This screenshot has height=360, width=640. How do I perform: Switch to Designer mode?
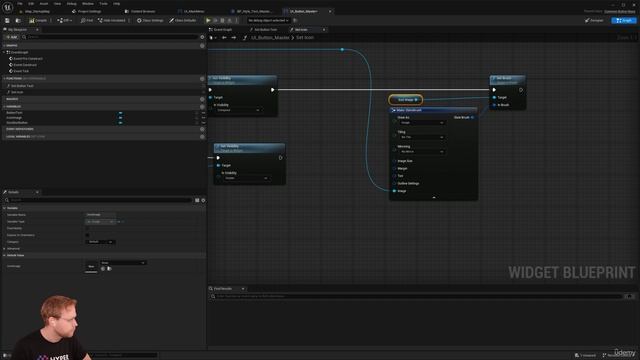point(594,20)
